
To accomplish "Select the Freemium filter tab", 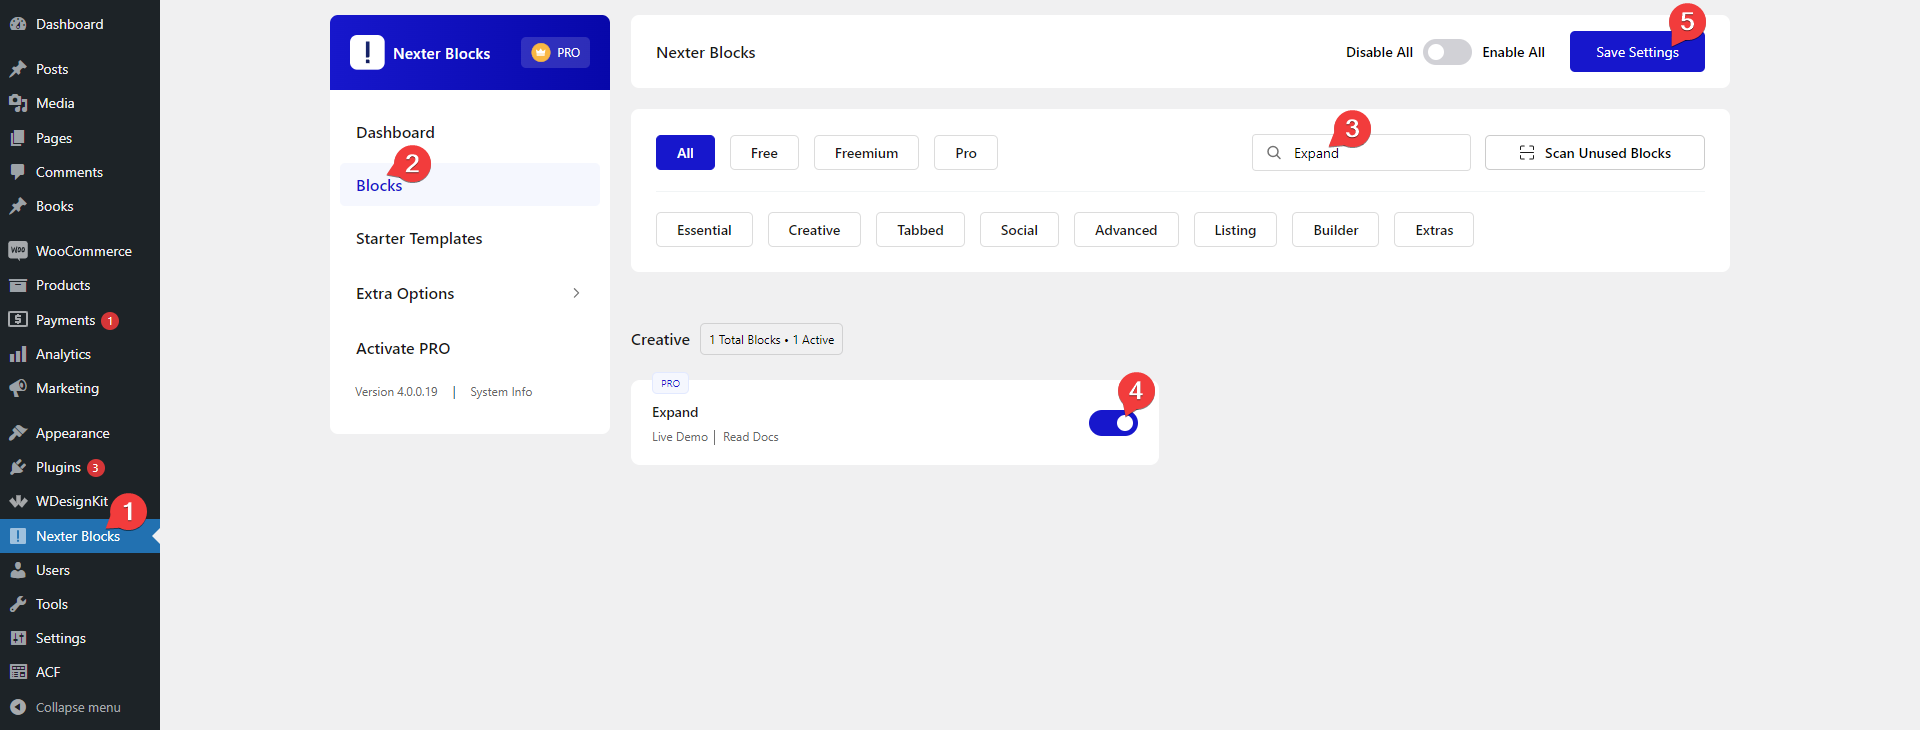I will tap(866, 153).
